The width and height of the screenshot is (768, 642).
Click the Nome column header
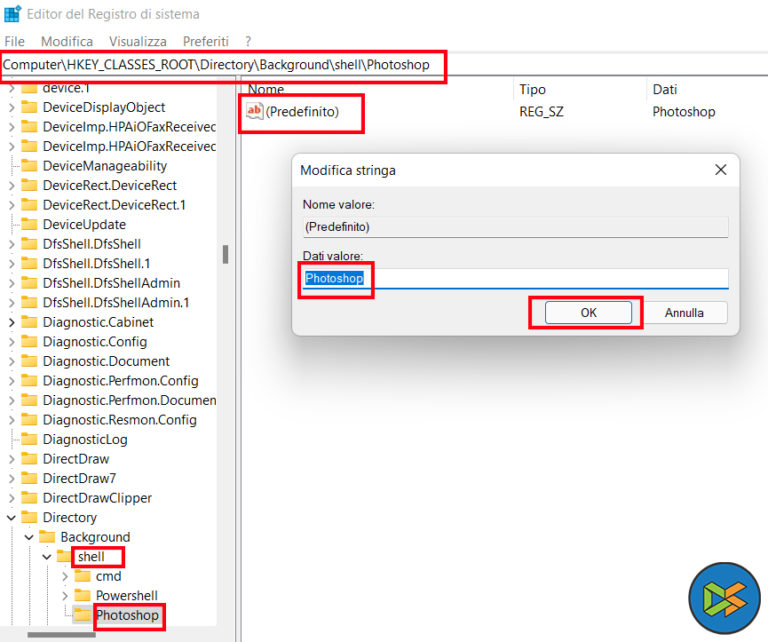pyautogui.click(x=266, y=89)
